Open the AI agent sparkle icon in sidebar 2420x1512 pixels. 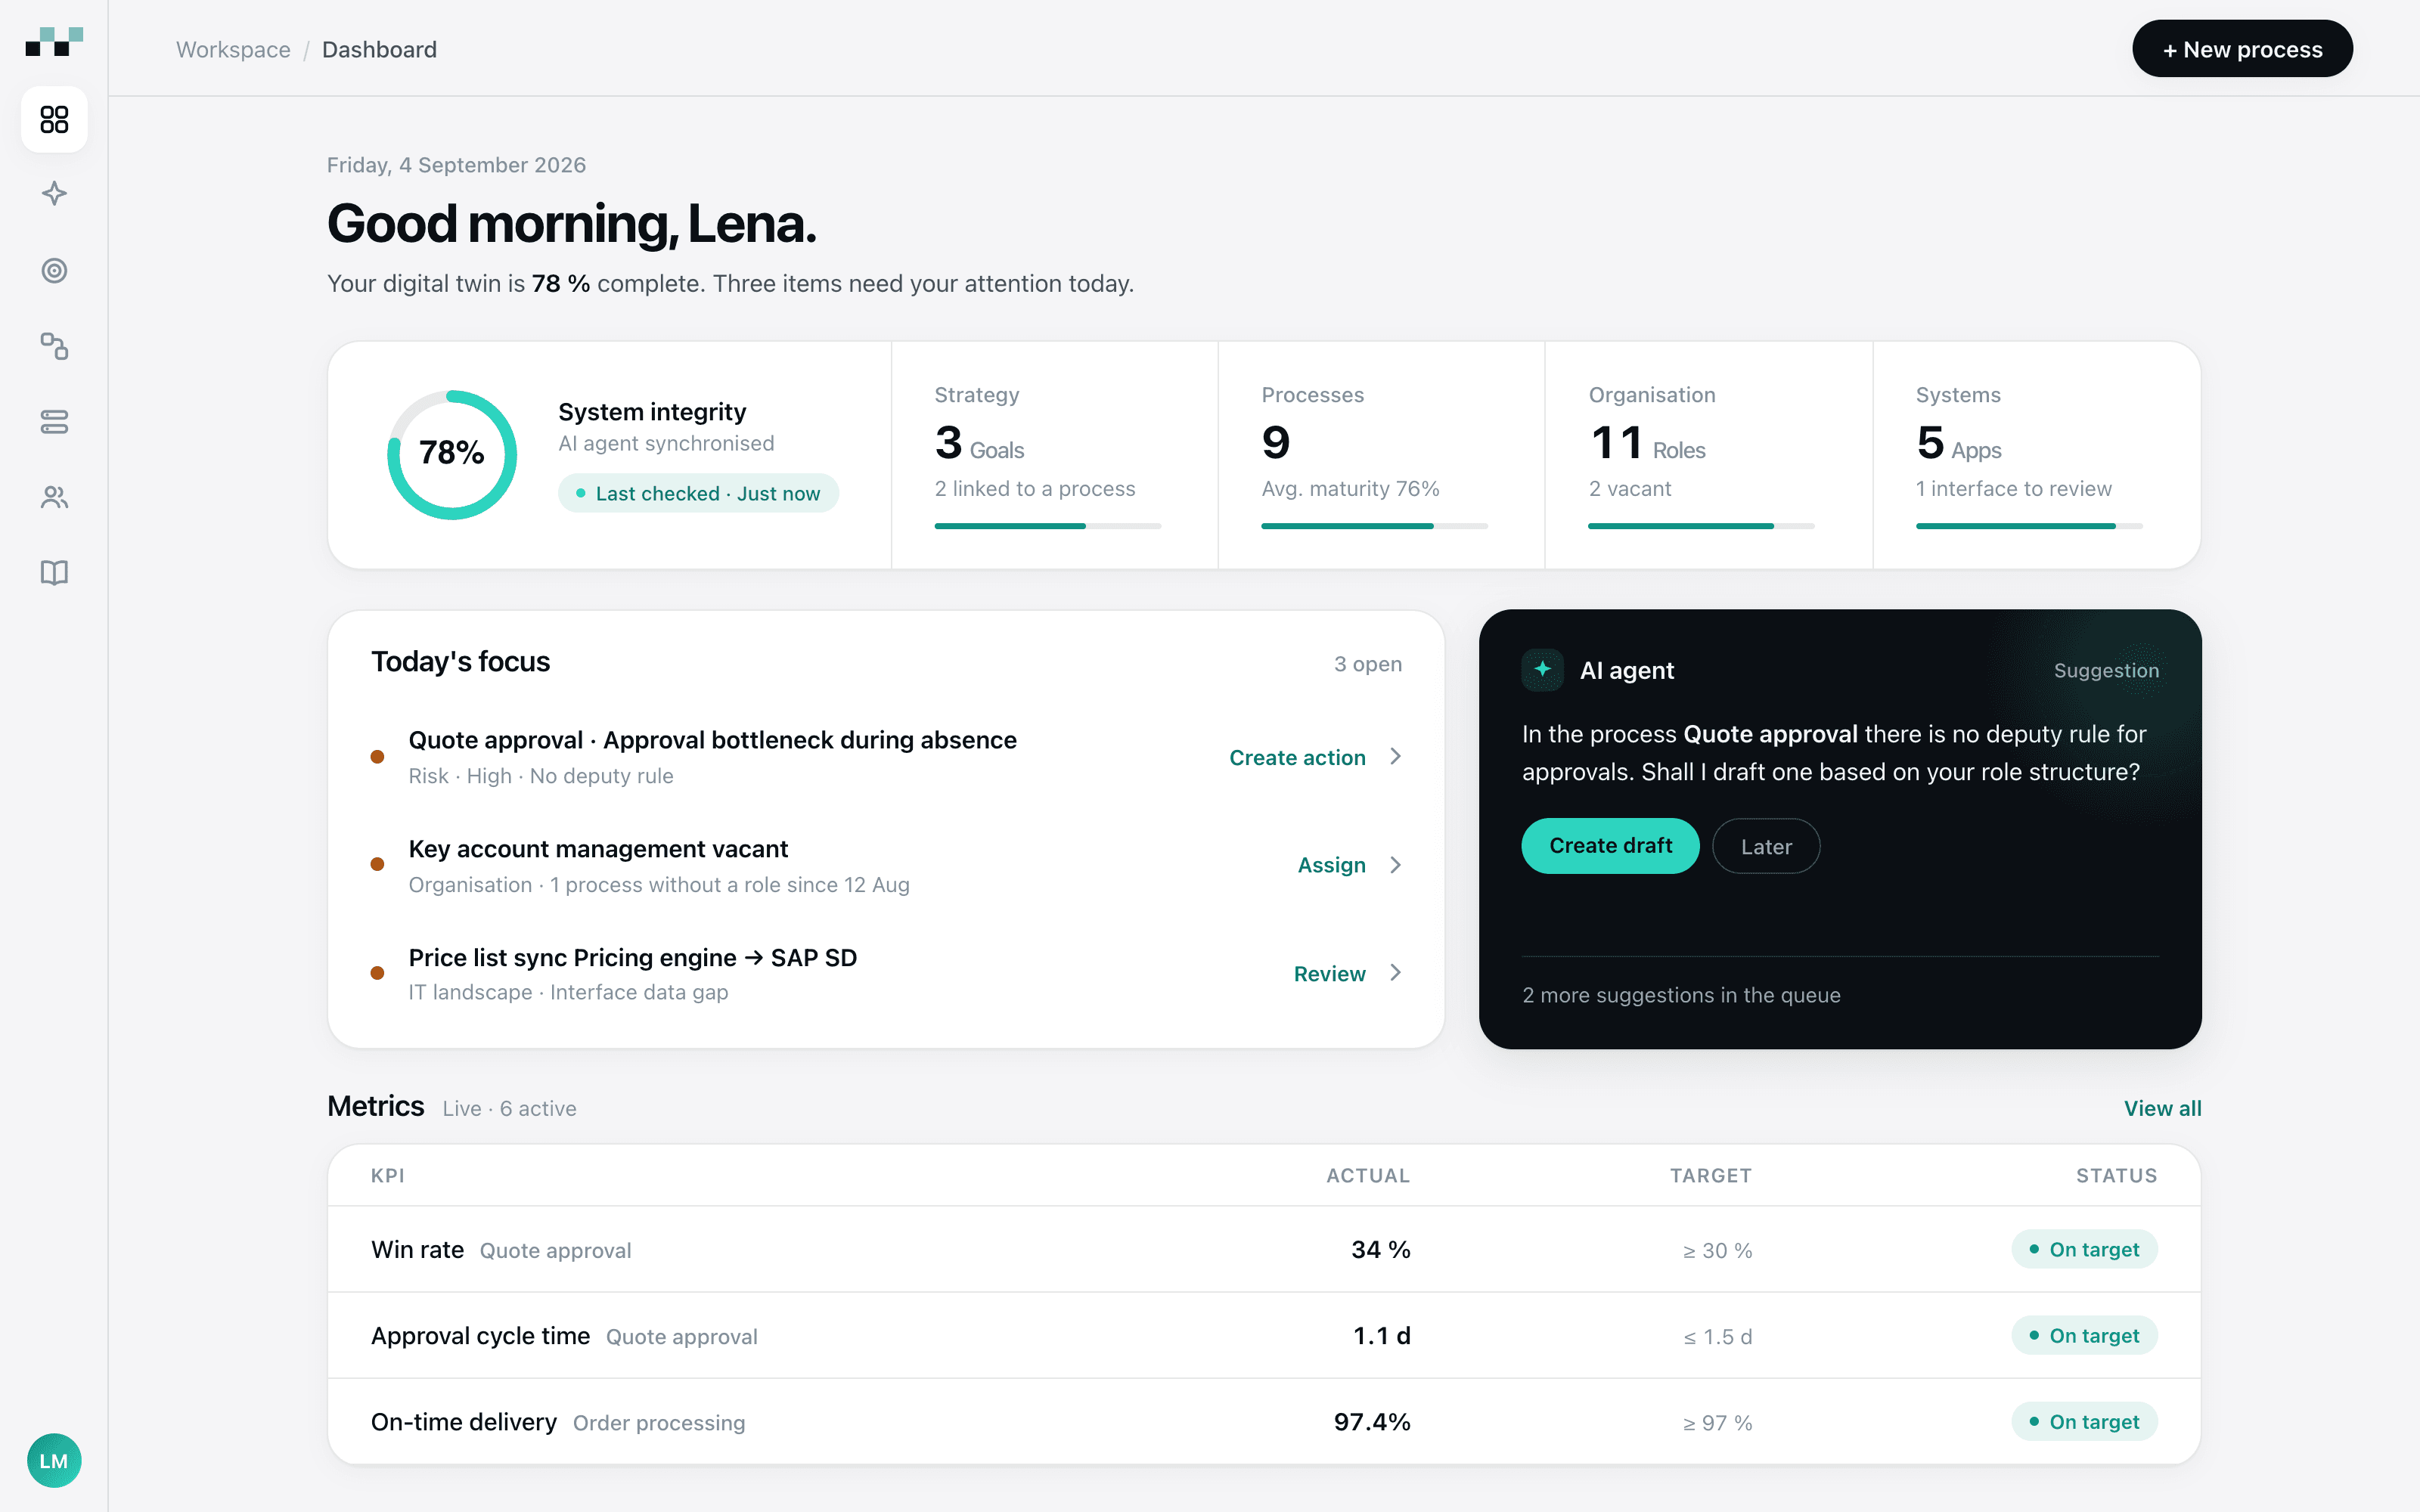[54, 194]
